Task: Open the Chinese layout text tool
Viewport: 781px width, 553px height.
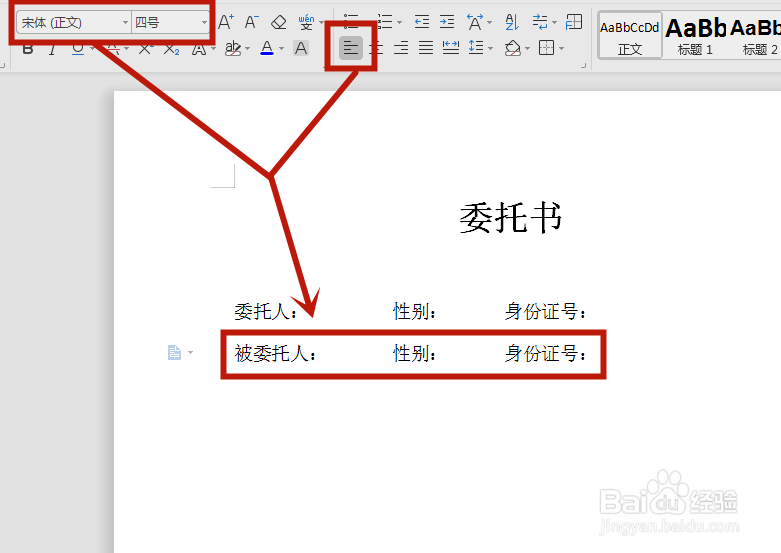Action: pos(475,22)
